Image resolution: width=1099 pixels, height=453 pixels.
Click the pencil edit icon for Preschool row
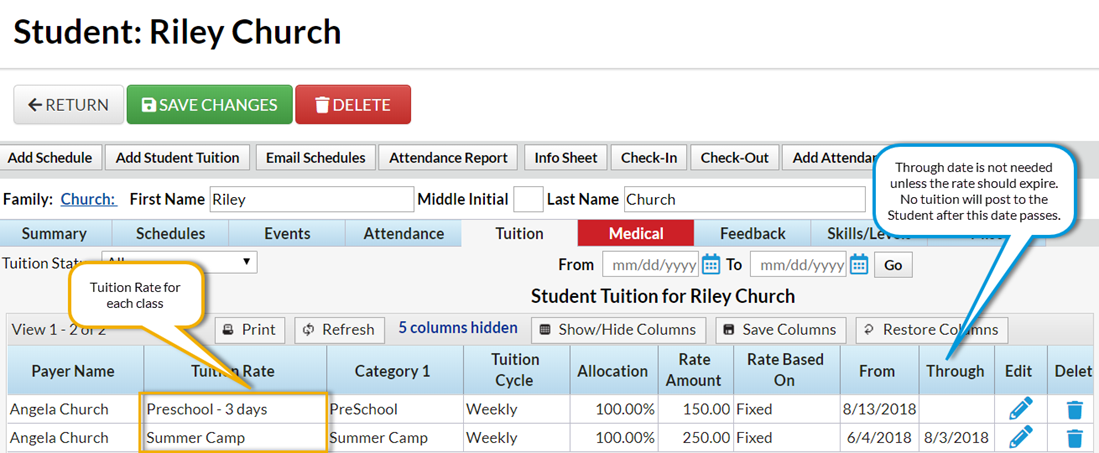1020,409
